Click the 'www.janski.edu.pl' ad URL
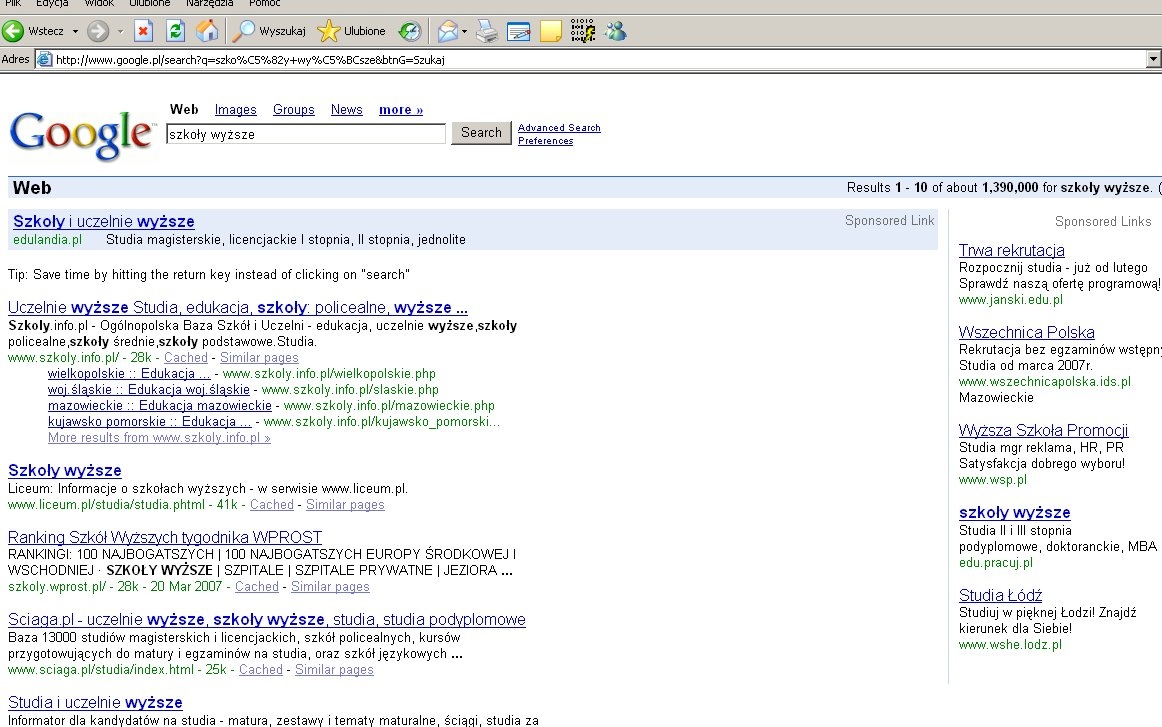 coord(1011,300)
